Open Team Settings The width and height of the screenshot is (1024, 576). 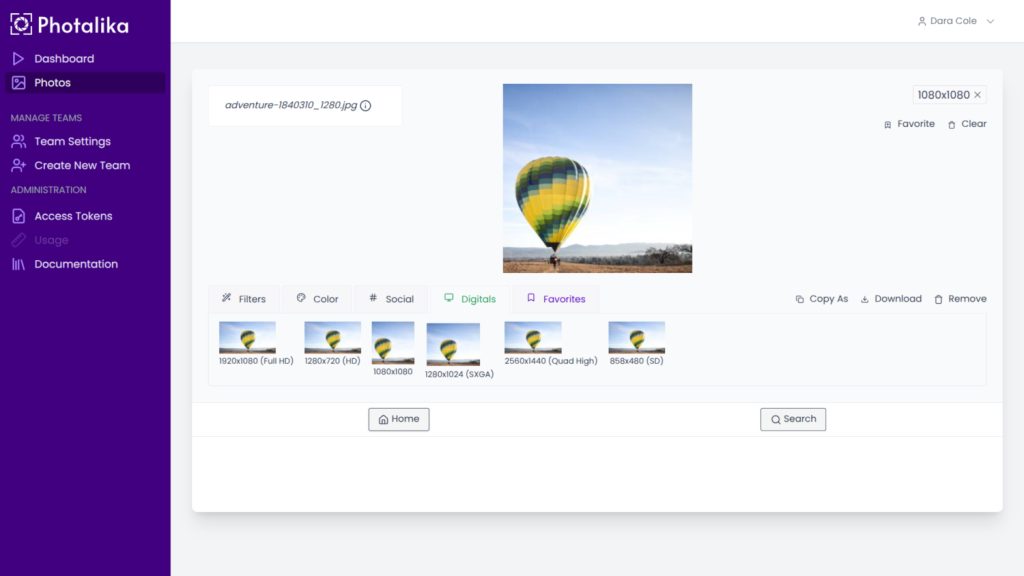pos(72,142)
